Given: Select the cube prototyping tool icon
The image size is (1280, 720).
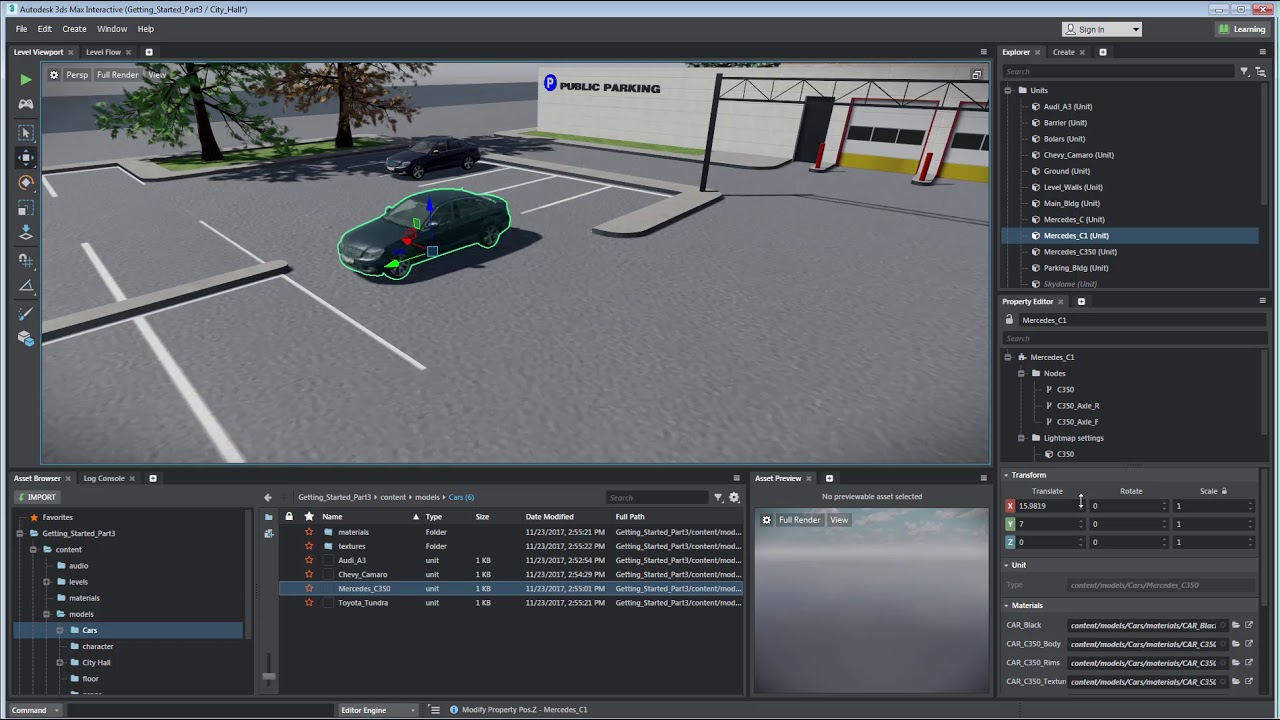Looking at the screenshot, I should (26, 338).
